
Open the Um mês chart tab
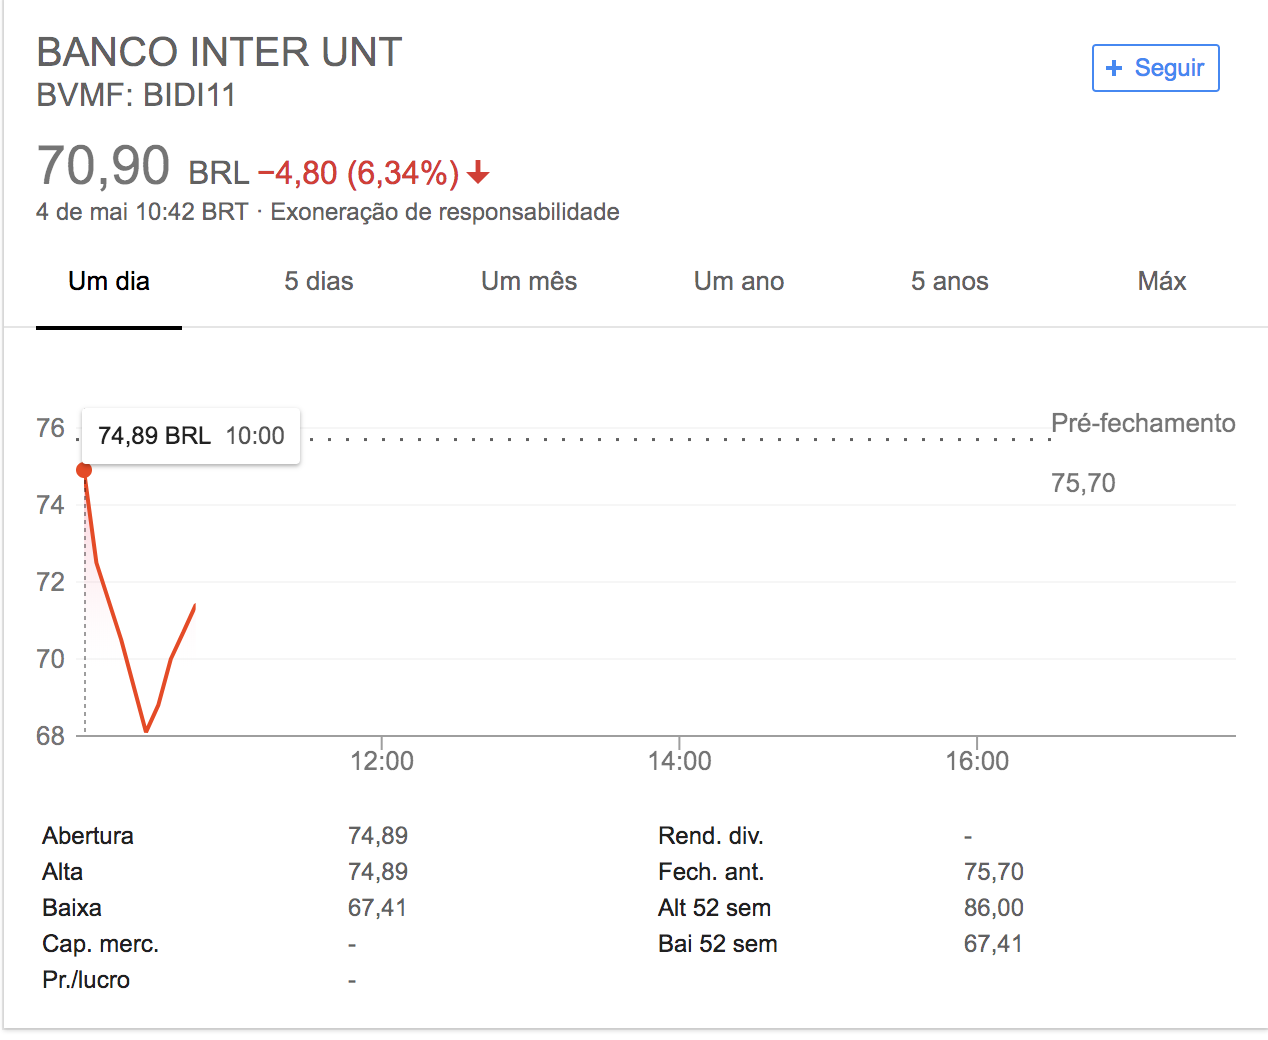pyautogui.click(x=529, y=281)
